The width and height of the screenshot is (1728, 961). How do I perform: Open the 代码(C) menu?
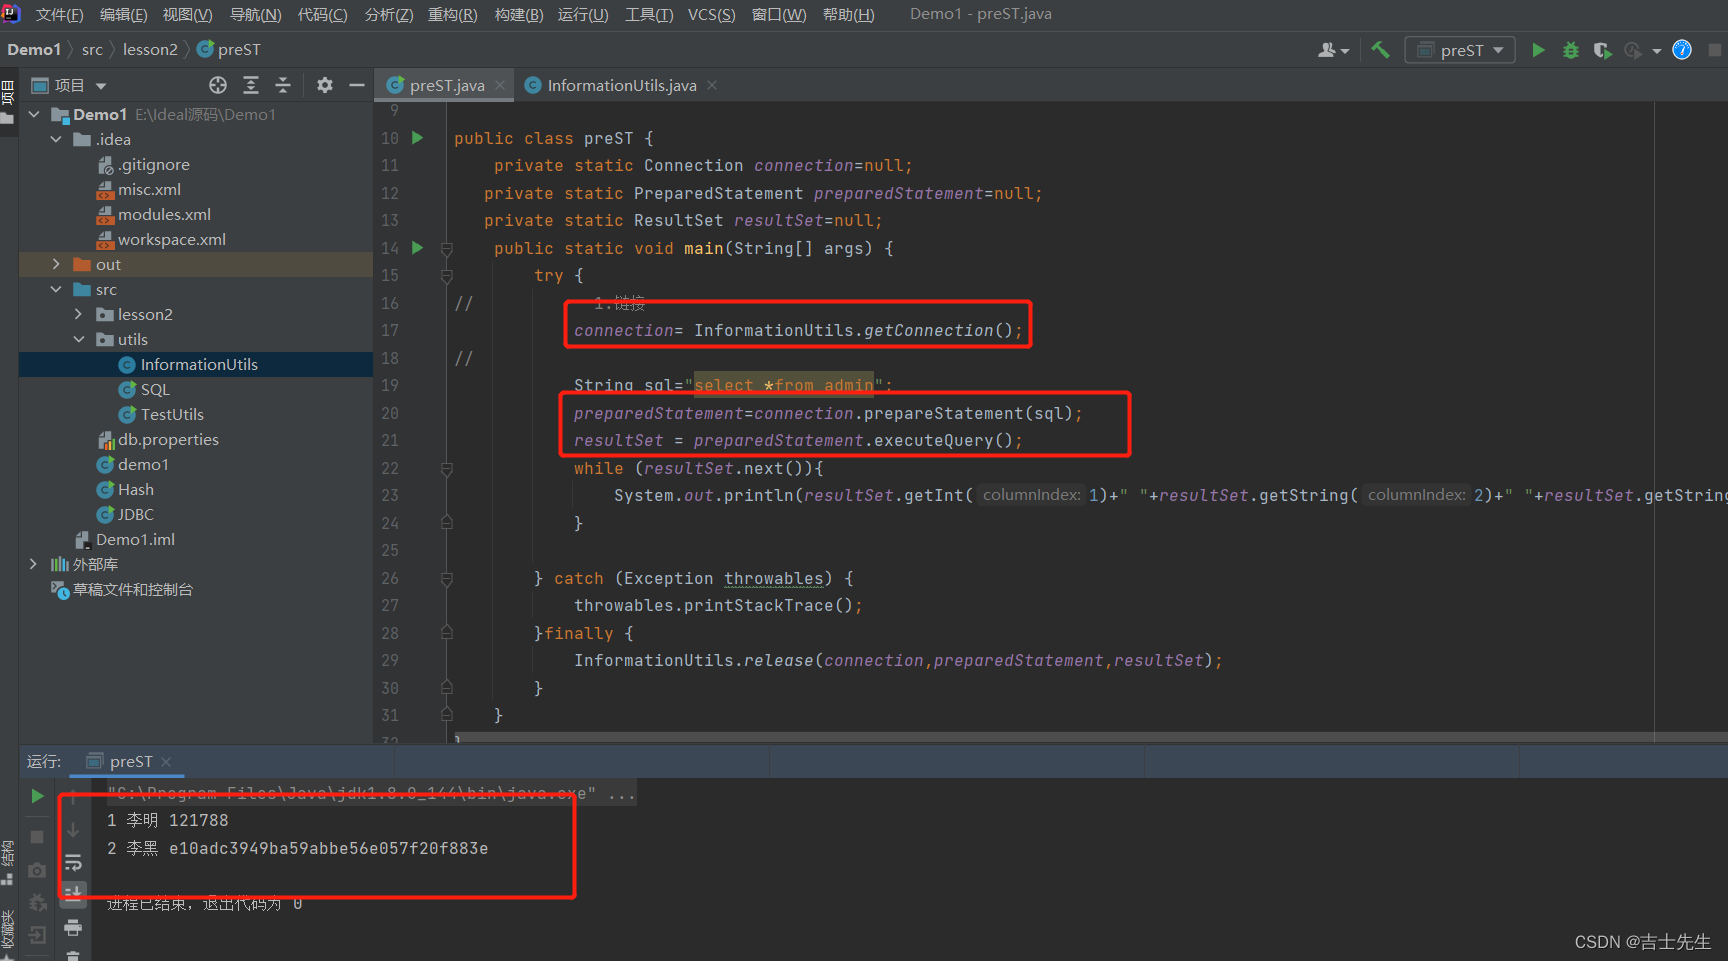(x=322, y=14)
